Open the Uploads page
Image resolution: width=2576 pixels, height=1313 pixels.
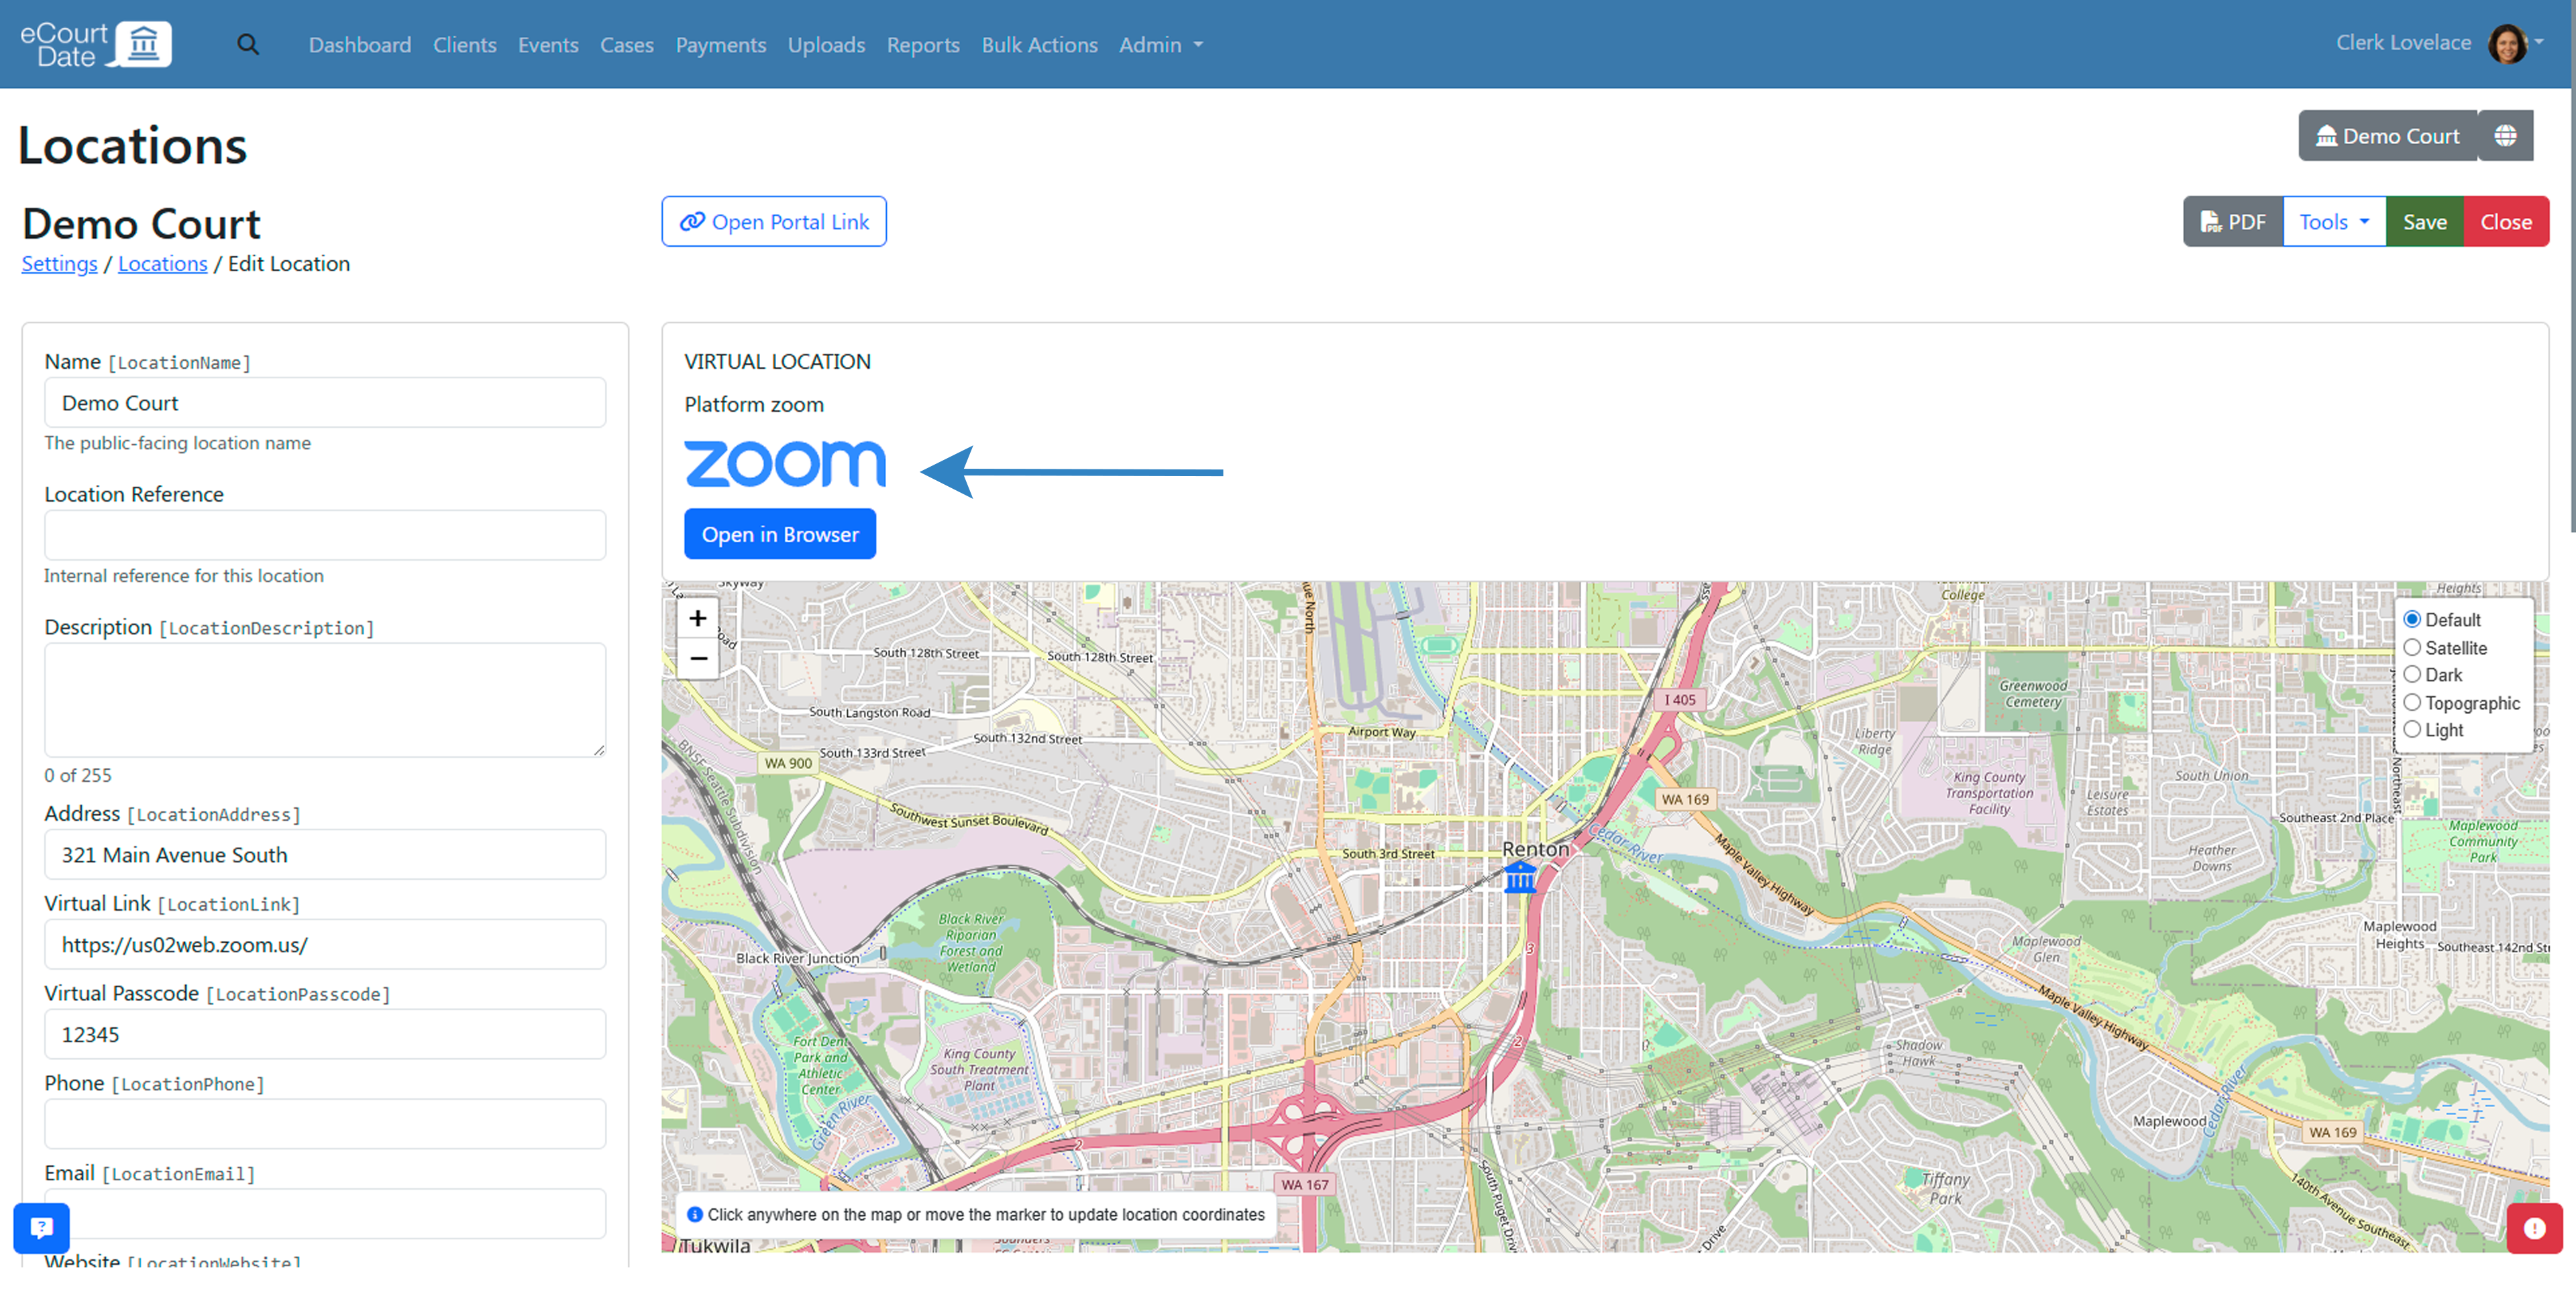pyautogui.click(x=826, y=45)
